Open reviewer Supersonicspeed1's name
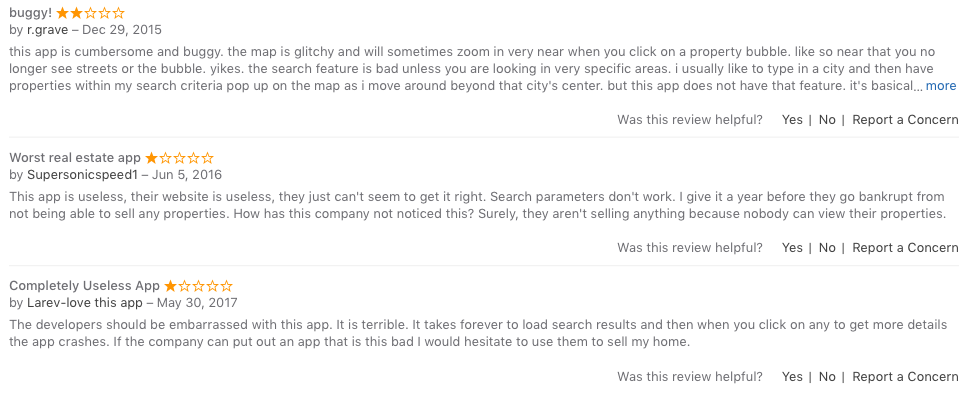The image size is (977, 393). 82,175
